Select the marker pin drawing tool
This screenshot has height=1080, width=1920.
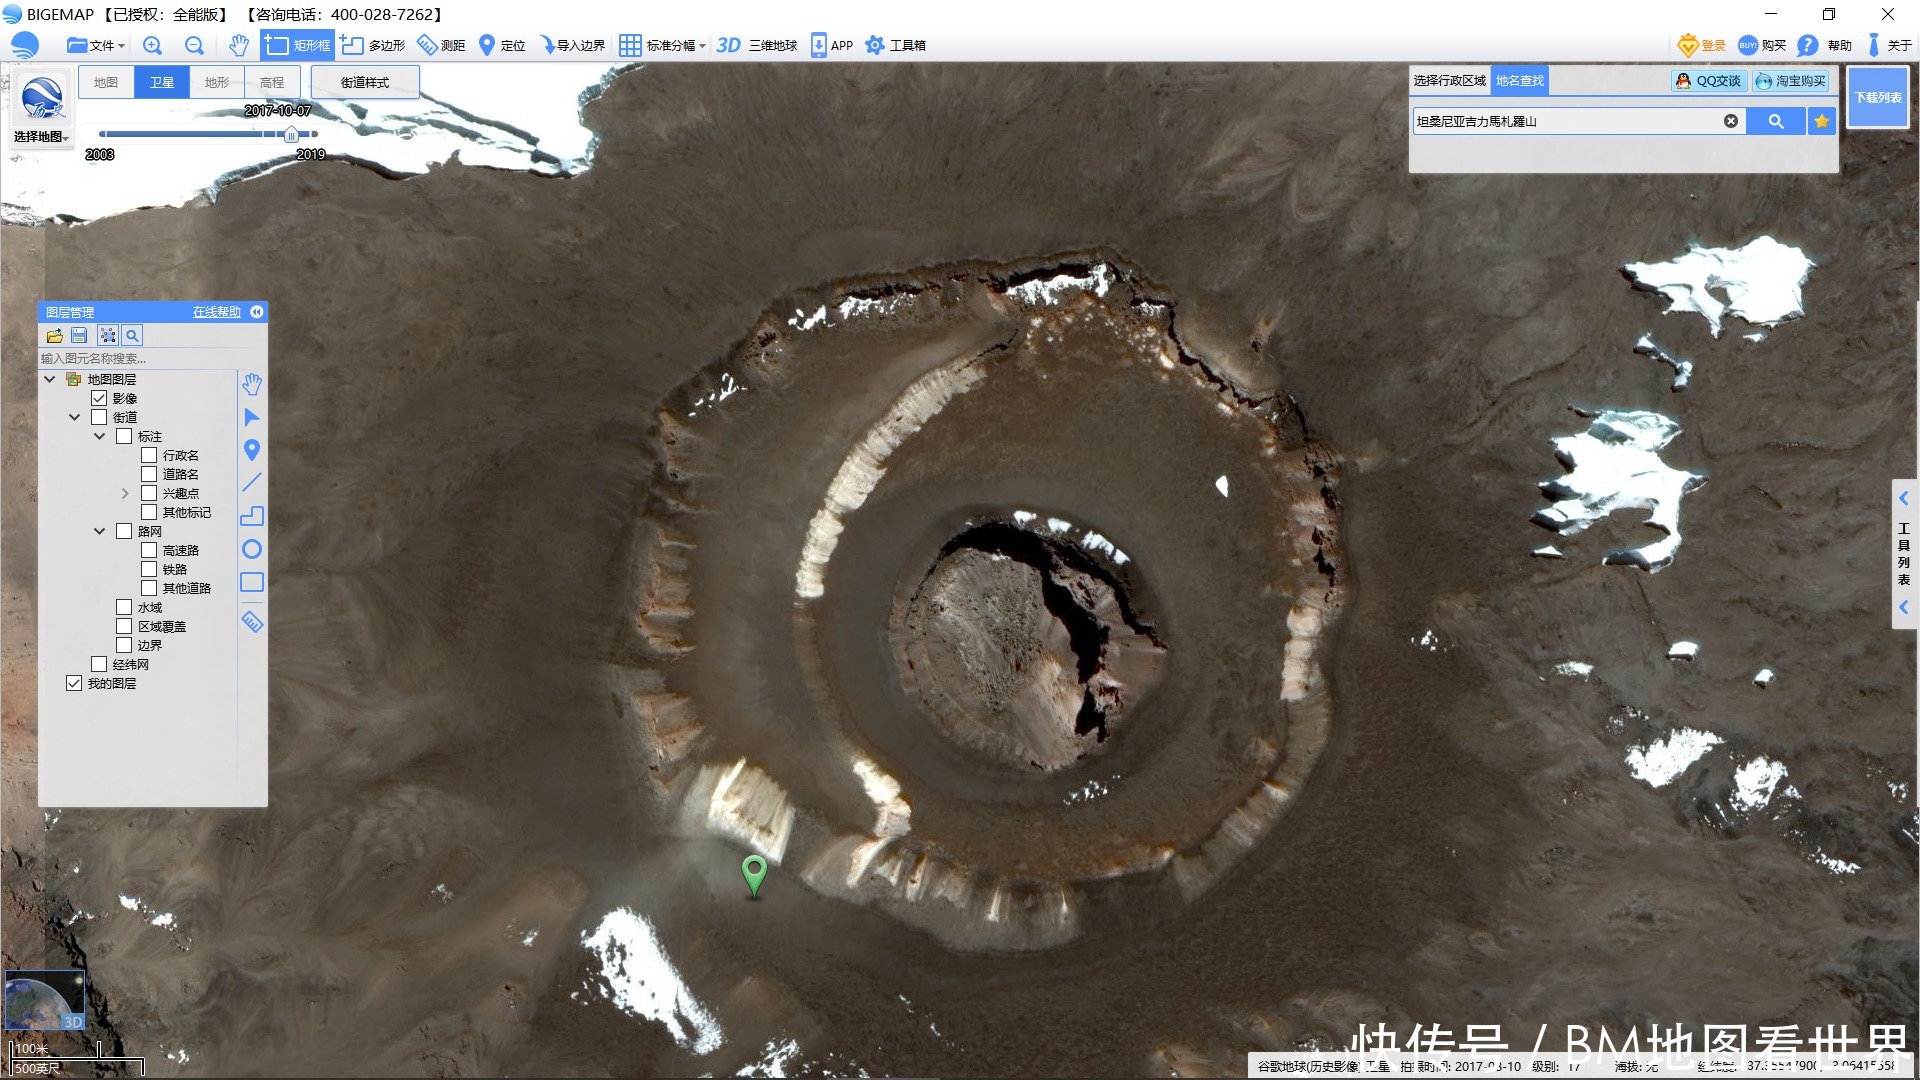coord(252,450)
